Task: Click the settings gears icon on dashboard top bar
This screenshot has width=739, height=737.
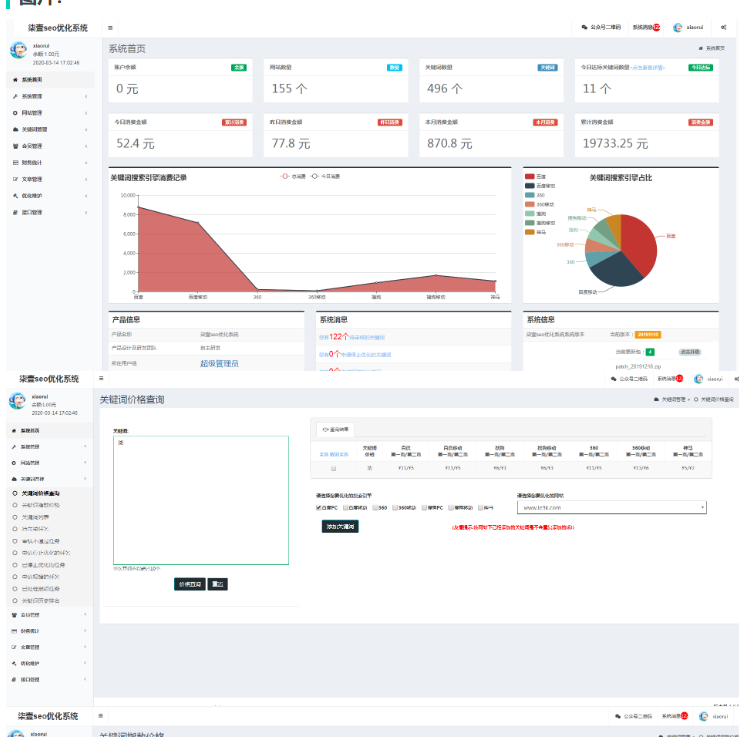Action: coord(724,28)
